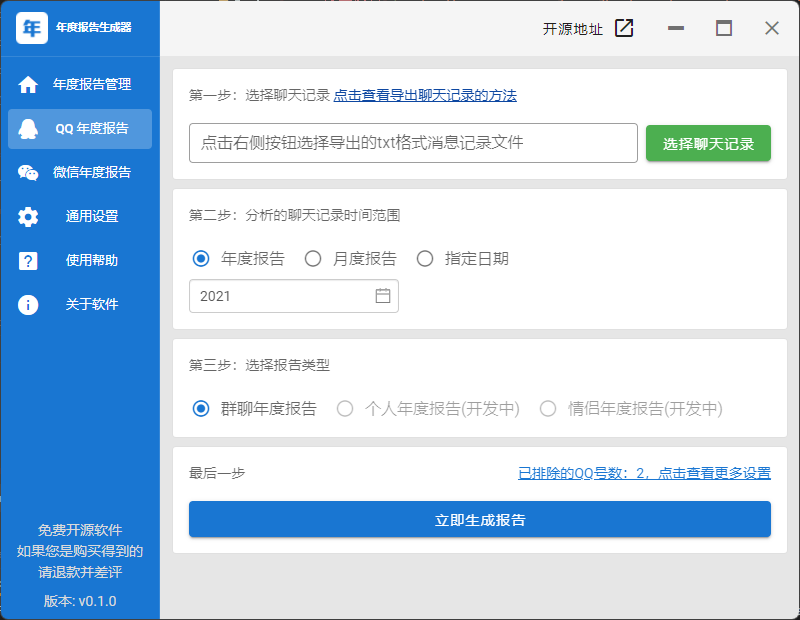Image resolution: width=800 pixels, height=620 pixels.
Task: Click the 免费开源软件 text in sidebar
Action: 80,531
